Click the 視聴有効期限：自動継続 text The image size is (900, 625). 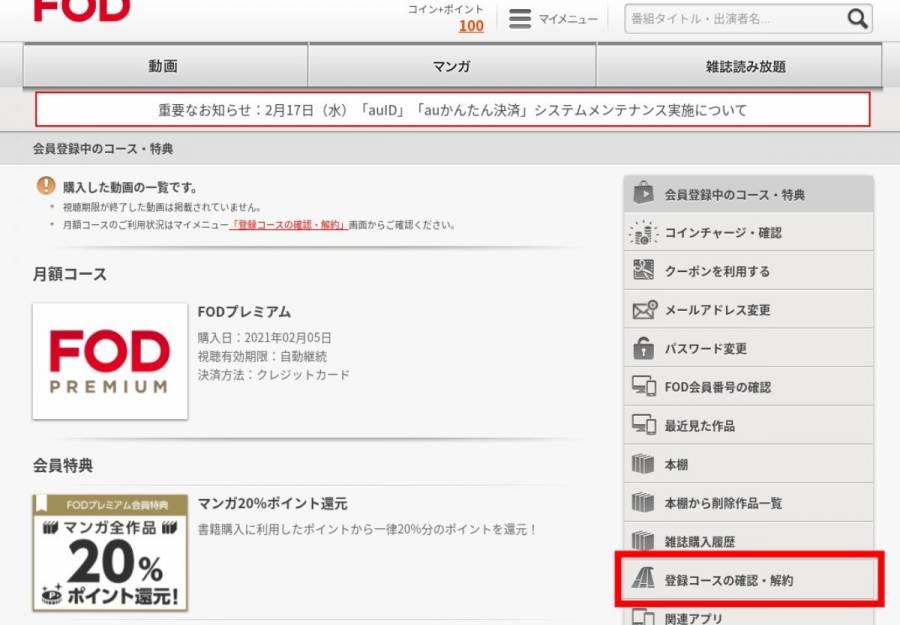click(262, 356)
